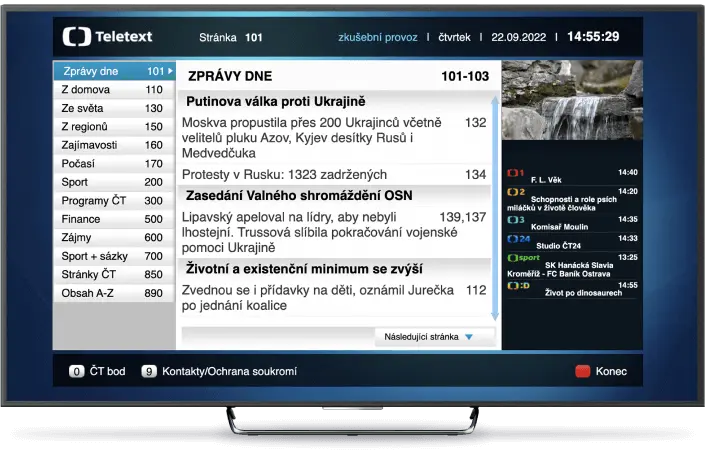Expand Následující stránka down arrow
Viewport: 705px width, 453px height.
[x=469, y=337]
